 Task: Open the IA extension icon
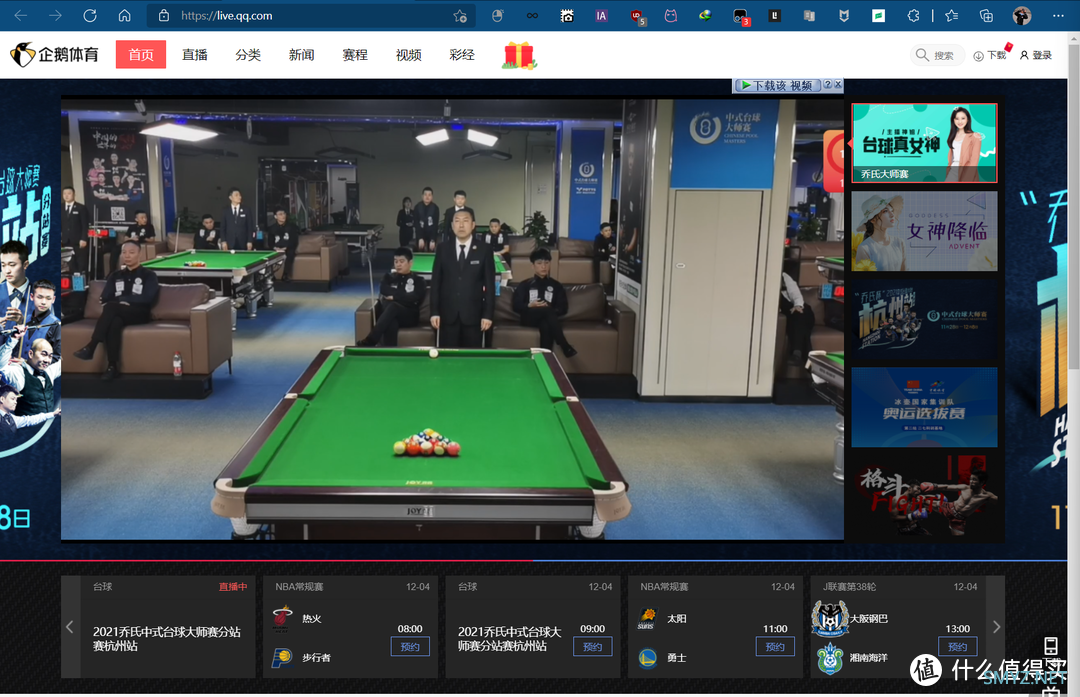[x=601, y=15]
